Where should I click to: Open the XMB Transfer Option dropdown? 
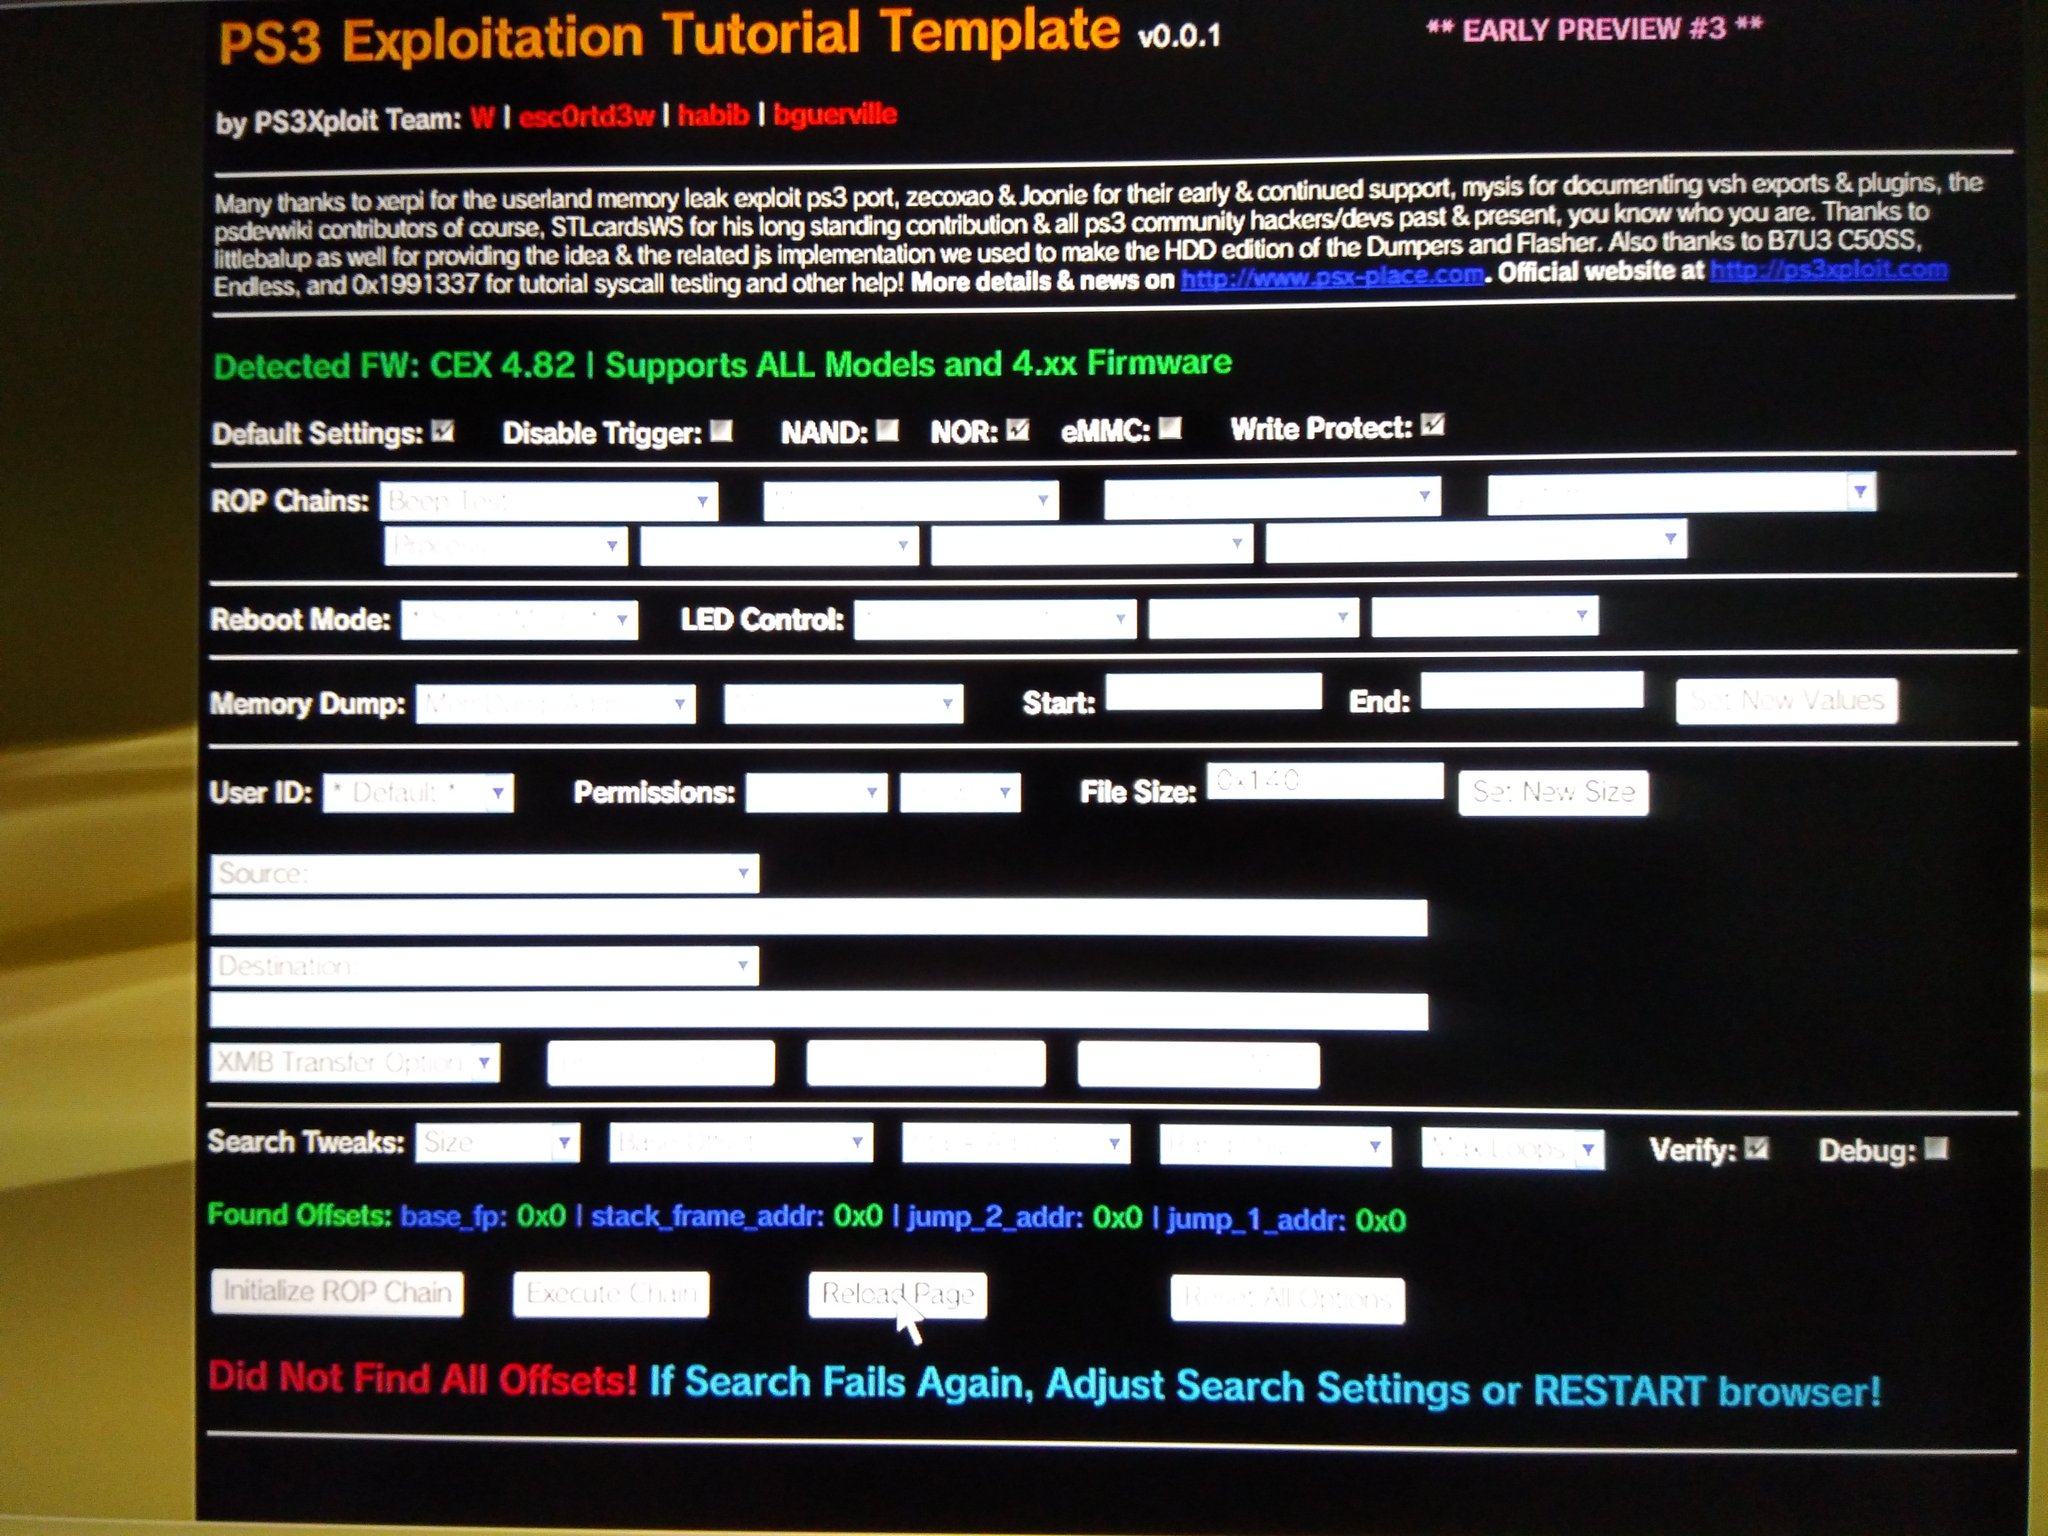pyautogui.click(x=355, y=1062)
